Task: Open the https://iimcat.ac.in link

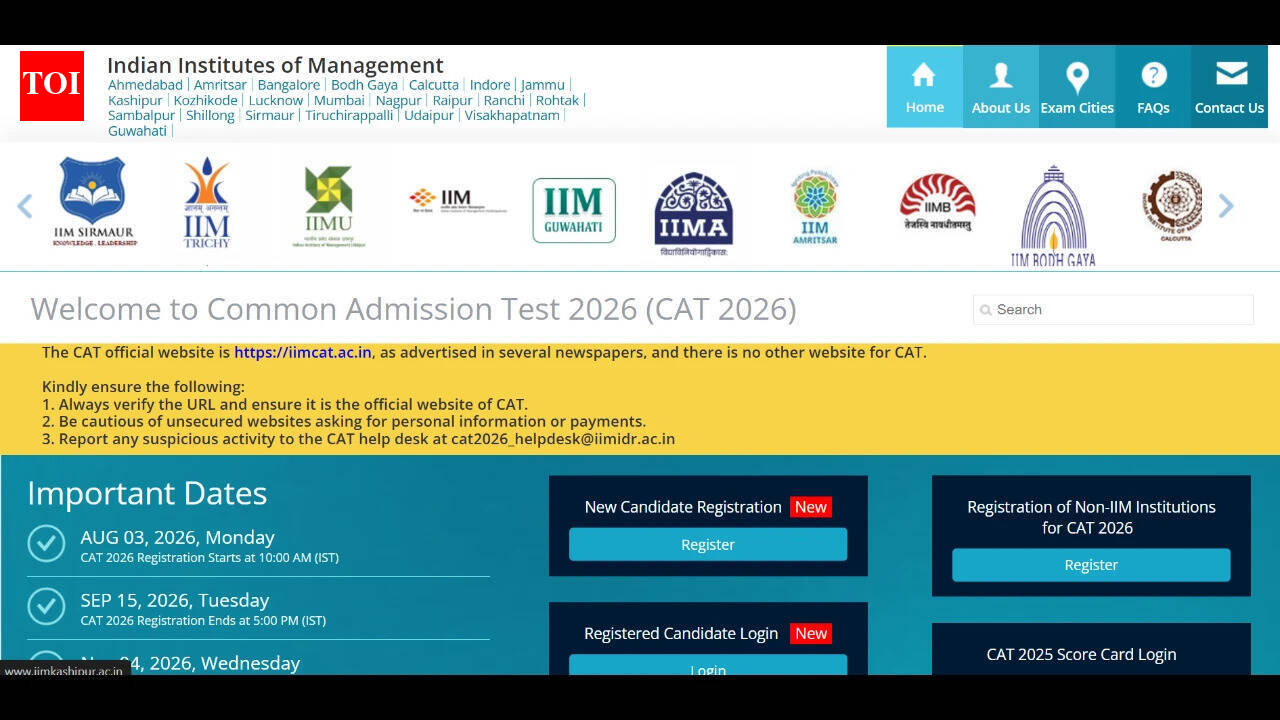Action: click(x=303, y=352)
